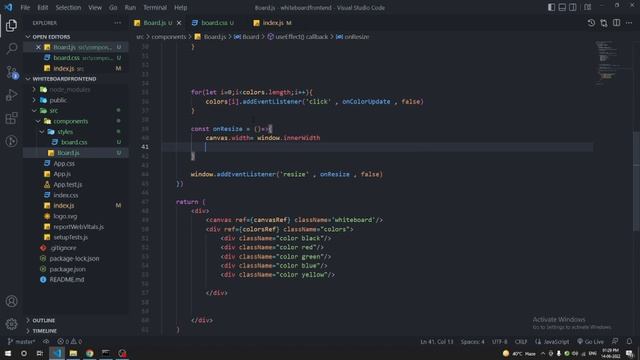Open timeline history icon in editor toolbar
This screenshot has height=360, width=640.
pos(591,23)
